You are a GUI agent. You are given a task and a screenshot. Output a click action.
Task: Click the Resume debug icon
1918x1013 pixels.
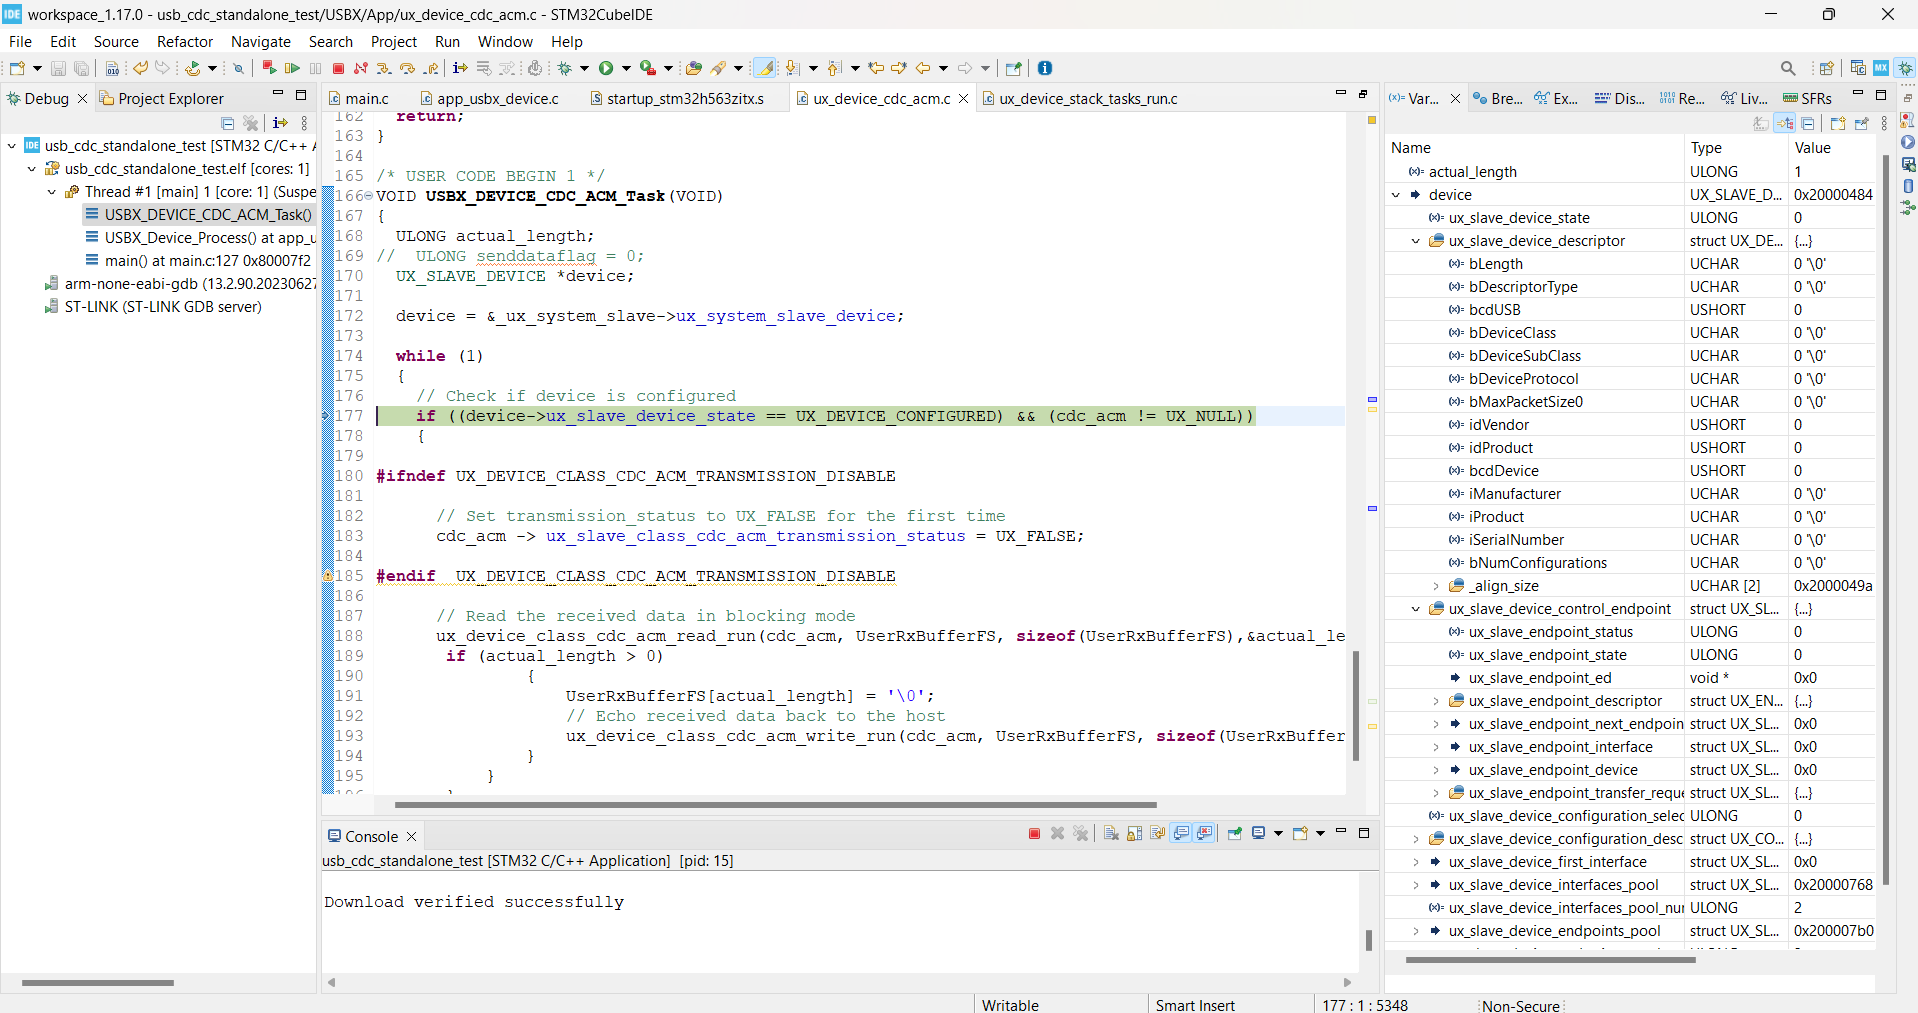293,67
